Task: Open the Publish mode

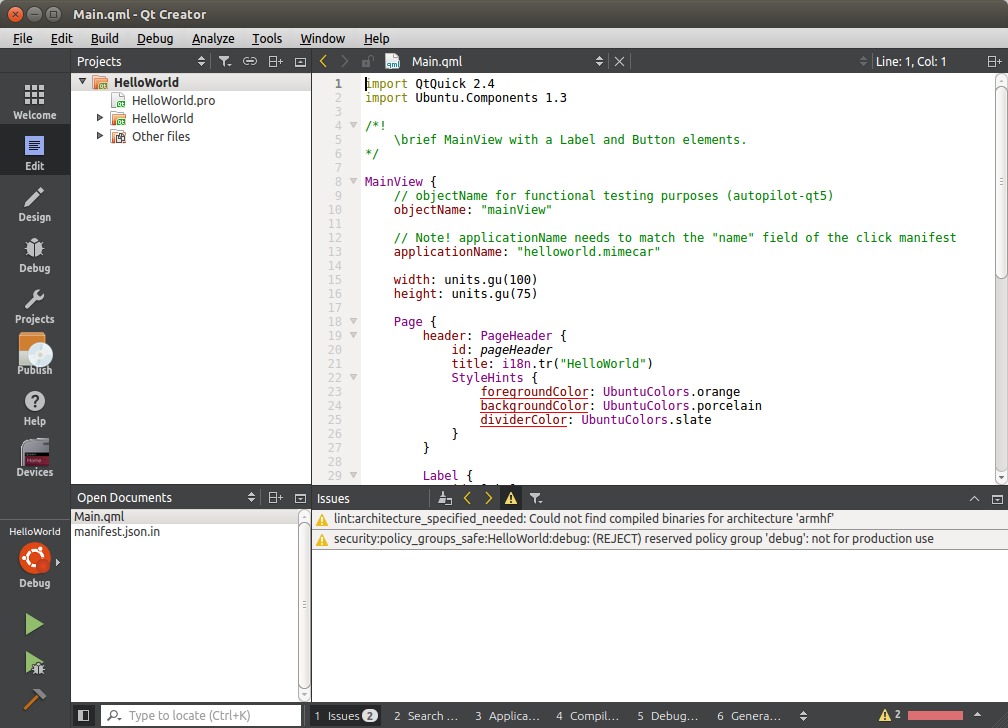Action: point(35,356)
